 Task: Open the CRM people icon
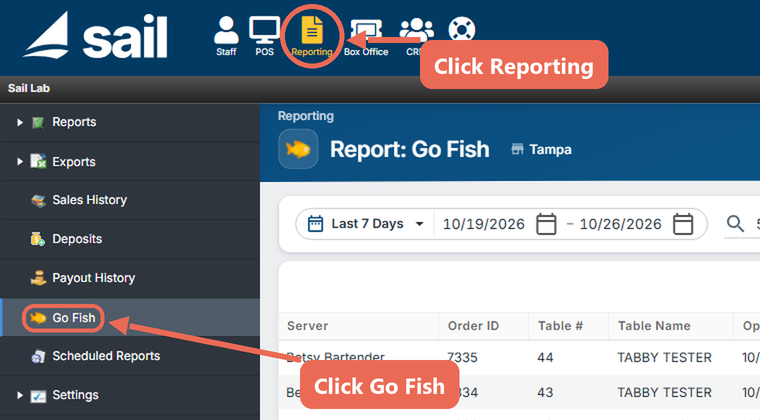point(416,30)
